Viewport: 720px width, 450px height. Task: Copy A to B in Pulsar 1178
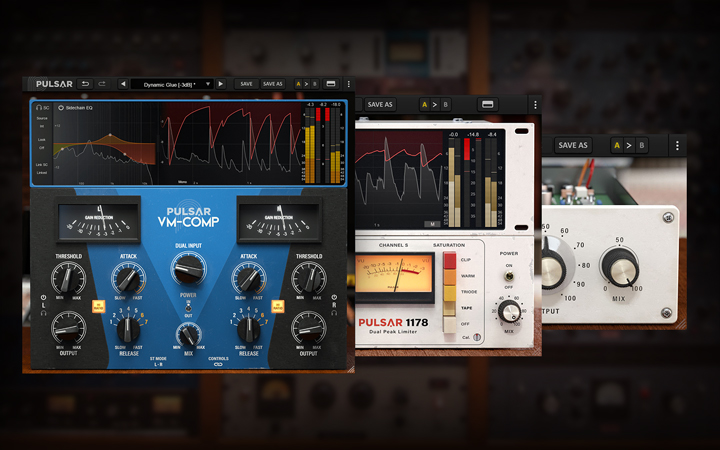coord(435,105)
